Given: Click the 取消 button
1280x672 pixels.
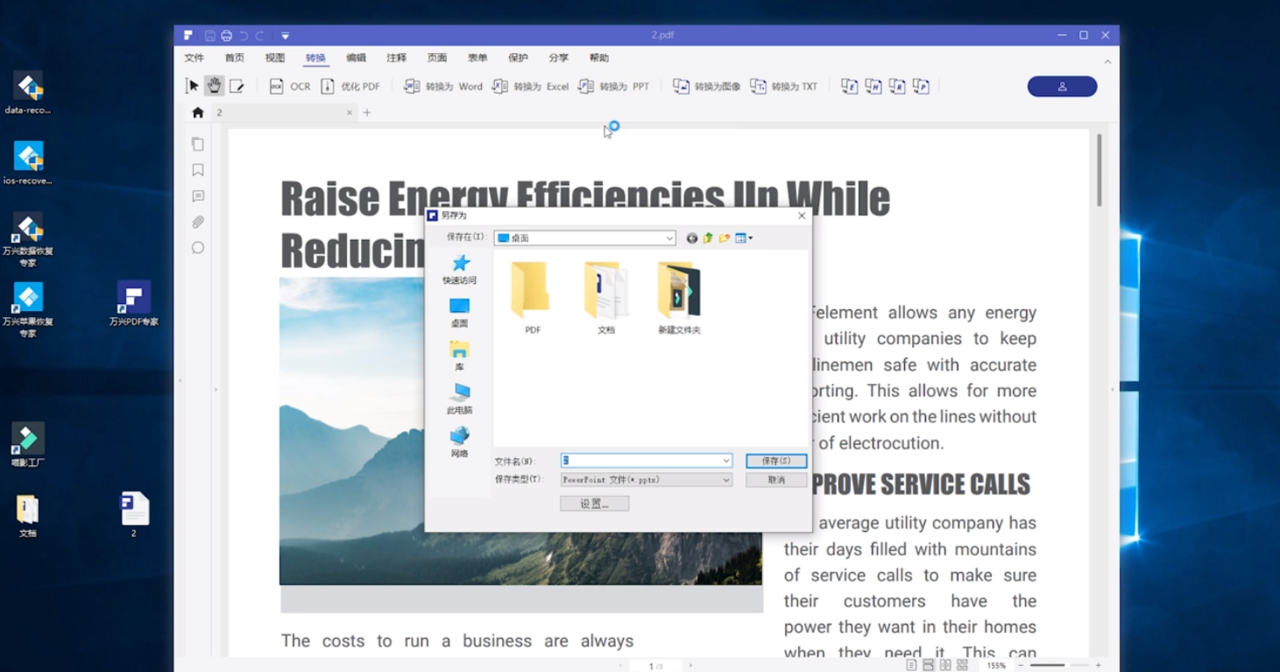Looking at the screenshot, I should [776, 480].
